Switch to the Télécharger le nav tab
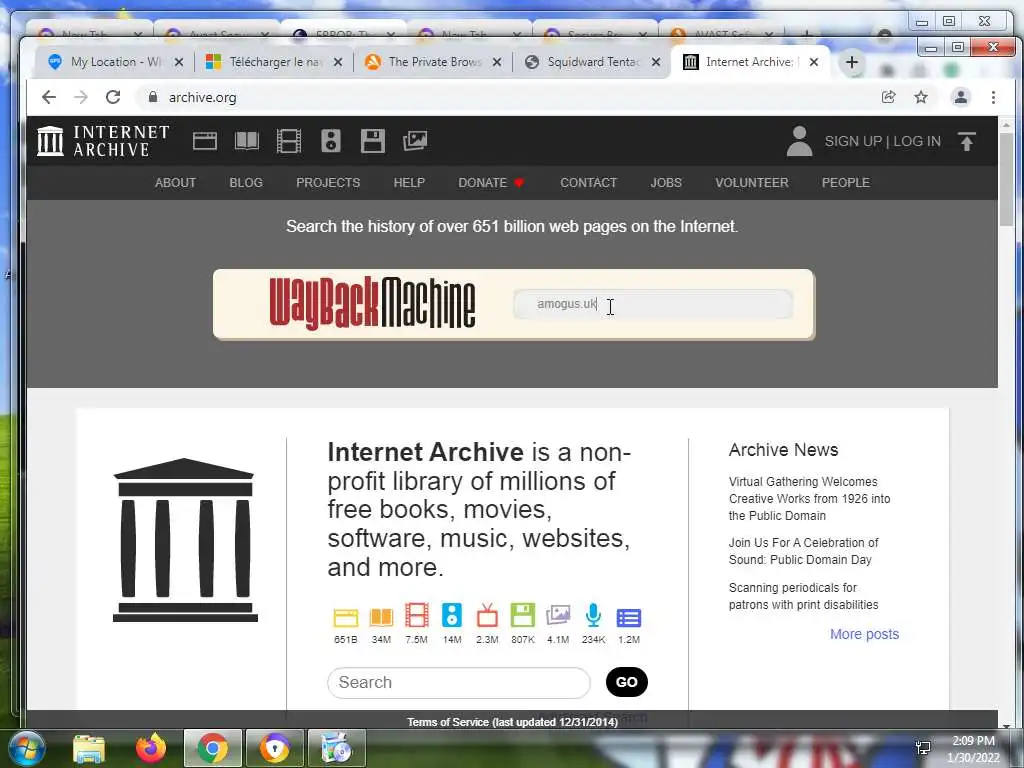 point(274,62)
